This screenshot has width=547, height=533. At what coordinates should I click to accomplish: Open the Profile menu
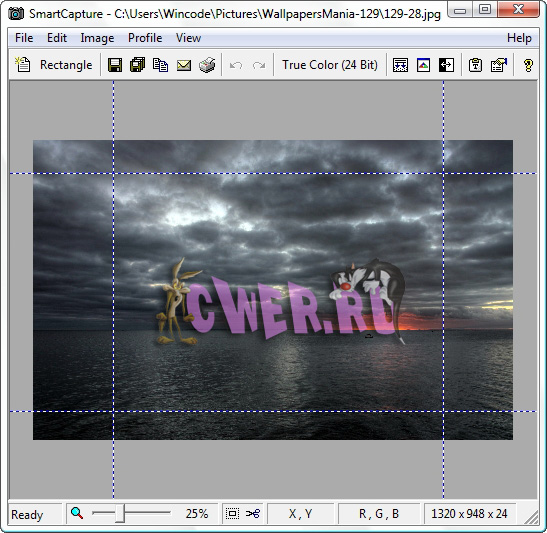pos(145,38)
